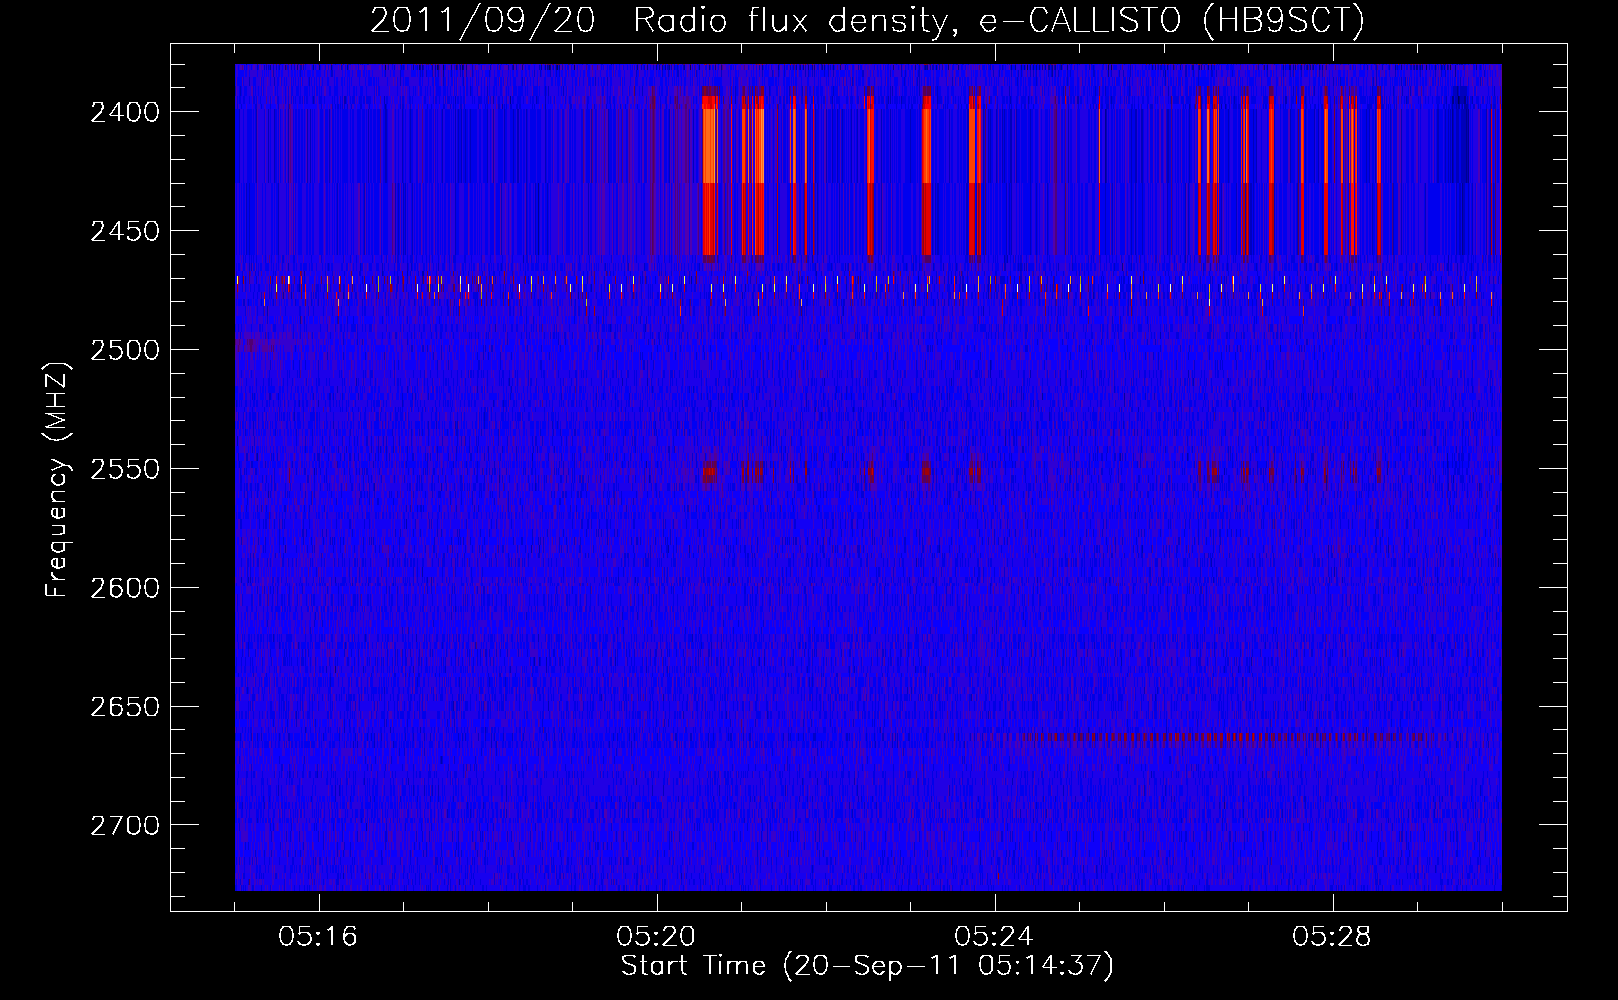The height and width of the screenshot is (1000, 1618).
Task: Click the wide orange burst near 2400 MHz after 05:20
Action: pyautogui.click(x=710, y=145)
